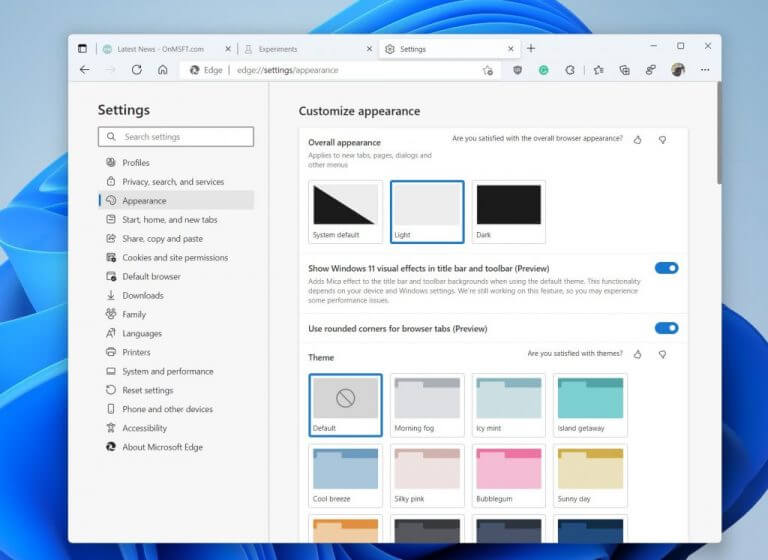
Task: Click the Search settings input field
Action: click(176, 137)
